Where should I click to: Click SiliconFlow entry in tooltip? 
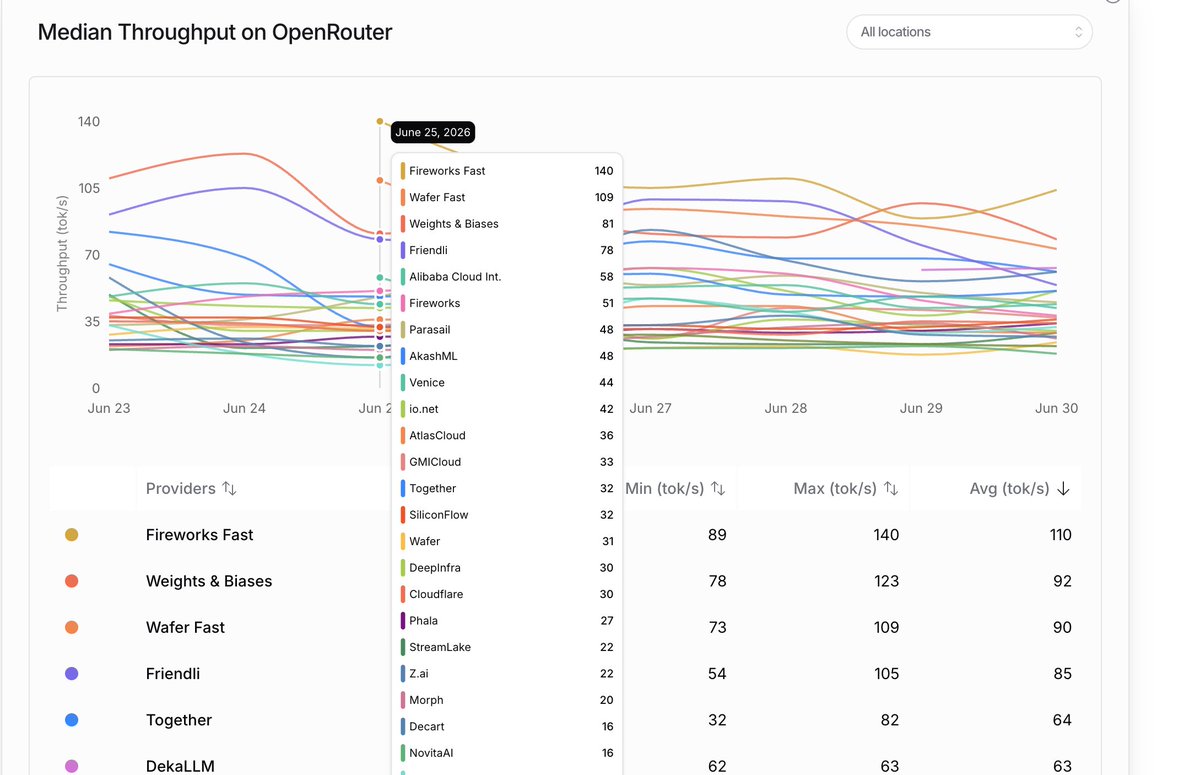click(x=507, y=515)
